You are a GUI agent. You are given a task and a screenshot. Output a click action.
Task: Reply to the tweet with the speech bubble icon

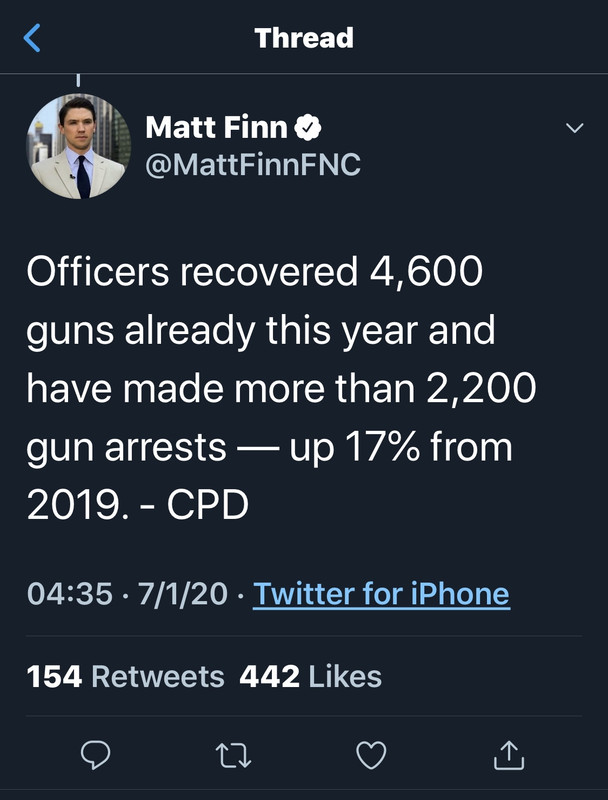(x=95, y=755)
